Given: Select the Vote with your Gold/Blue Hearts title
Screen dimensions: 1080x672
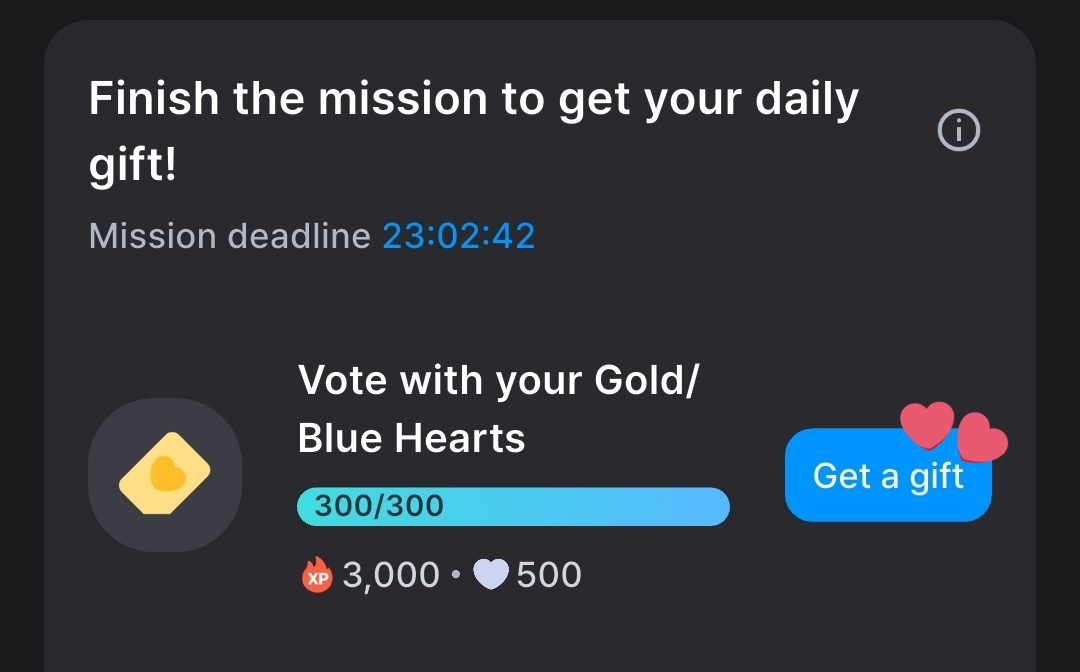Looking at the screenshot, I should point(498,408).
